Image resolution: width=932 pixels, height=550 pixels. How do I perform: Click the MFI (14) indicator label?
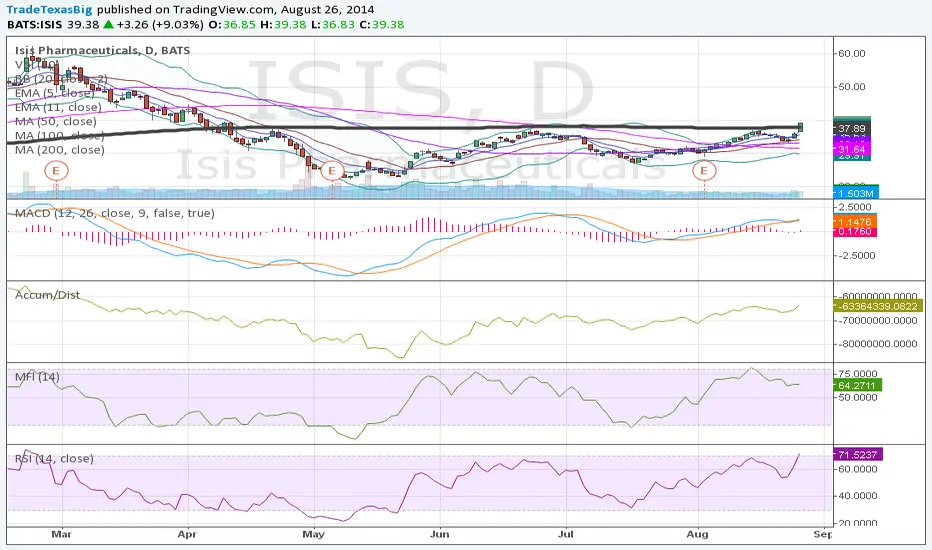click(37, 377)
